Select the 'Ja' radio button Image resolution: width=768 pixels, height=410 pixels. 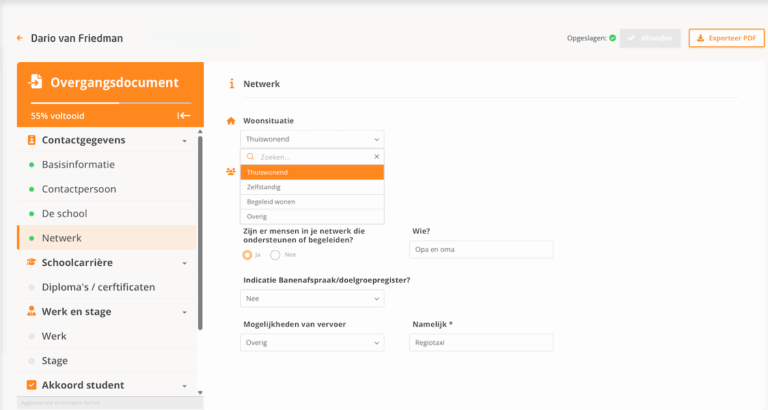click(x=248, y=255)
